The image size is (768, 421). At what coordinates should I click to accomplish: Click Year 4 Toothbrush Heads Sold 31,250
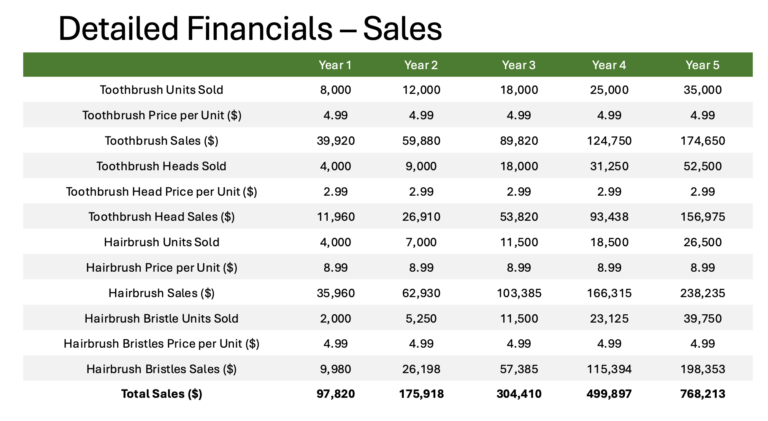pos(609,166)
